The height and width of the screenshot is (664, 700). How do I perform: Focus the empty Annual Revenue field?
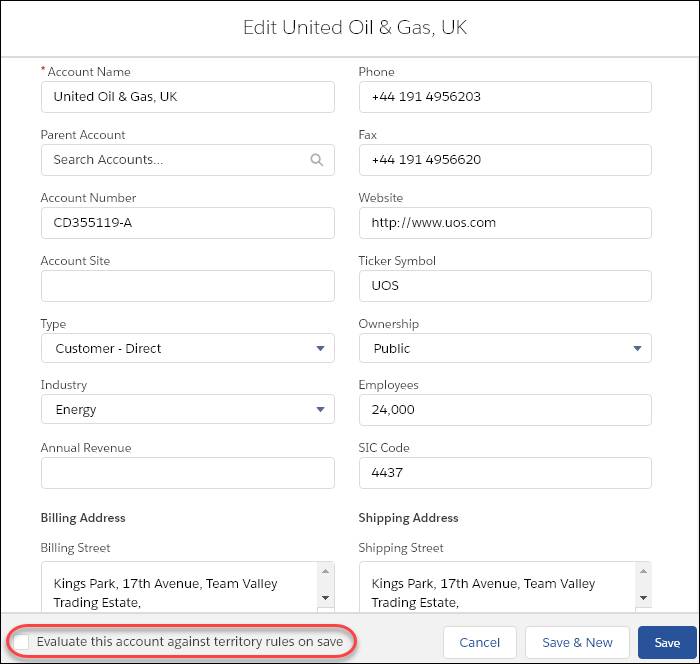coord(188,473)
